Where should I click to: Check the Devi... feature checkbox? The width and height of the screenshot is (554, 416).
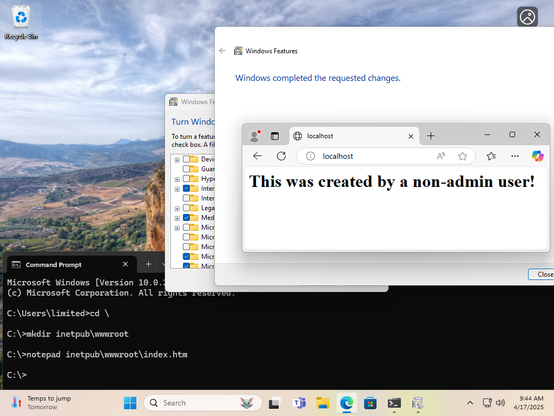pos(186,159)
